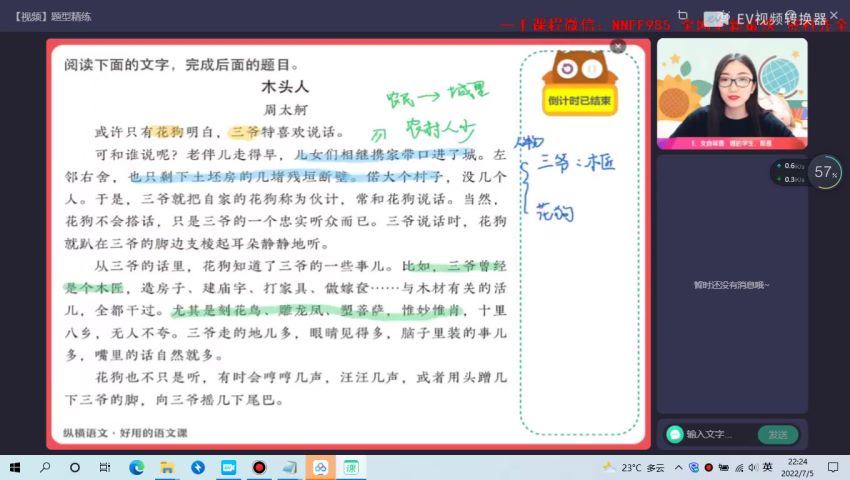The image size is (850, 480).
Task: Click the 发送 send button
Action: pos(777,434)
